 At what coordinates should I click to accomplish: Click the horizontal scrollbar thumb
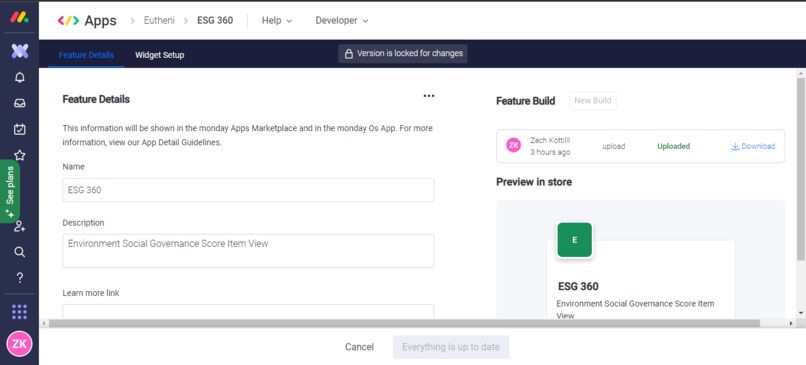(x=404, y=323)
